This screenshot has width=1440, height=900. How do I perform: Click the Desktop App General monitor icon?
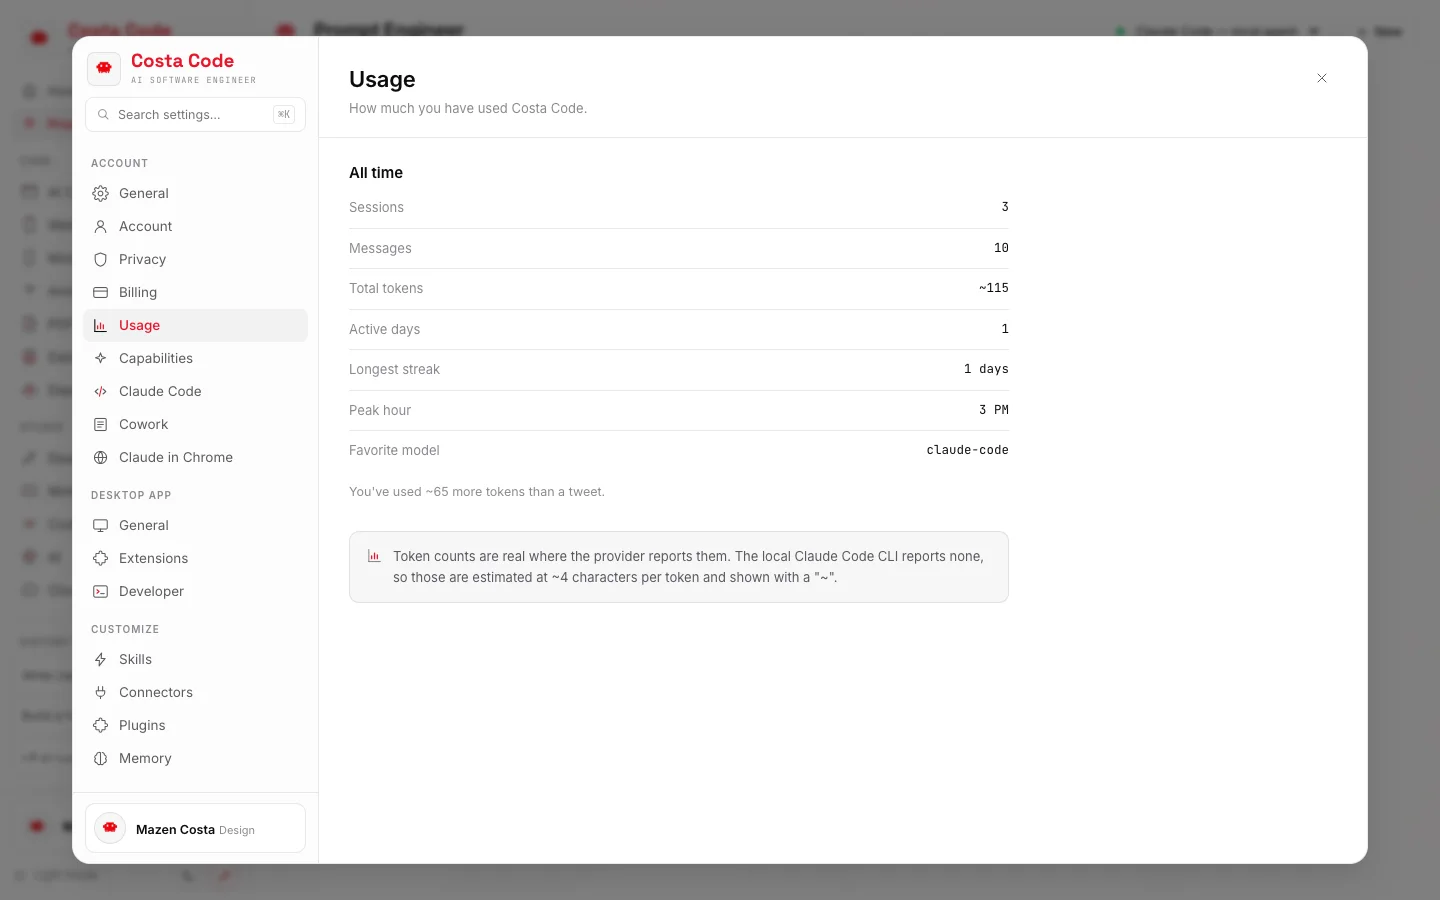point(100,526)
